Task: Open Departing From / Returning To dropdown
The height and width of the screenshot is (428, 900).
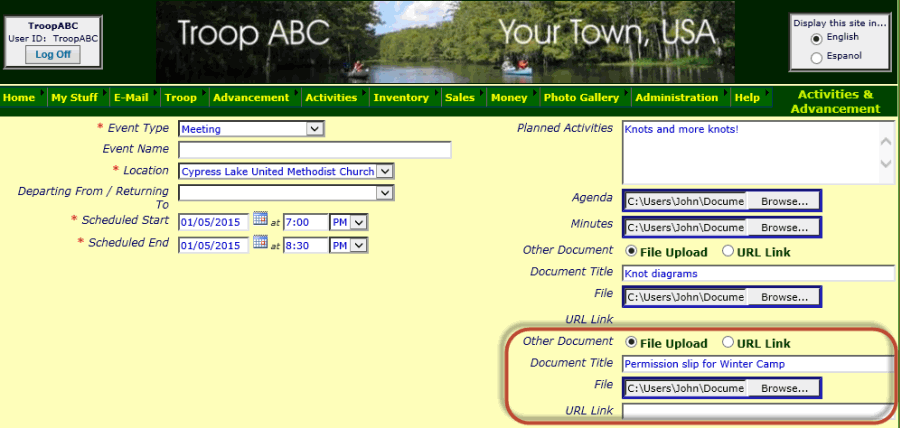Action: point(286,193)
